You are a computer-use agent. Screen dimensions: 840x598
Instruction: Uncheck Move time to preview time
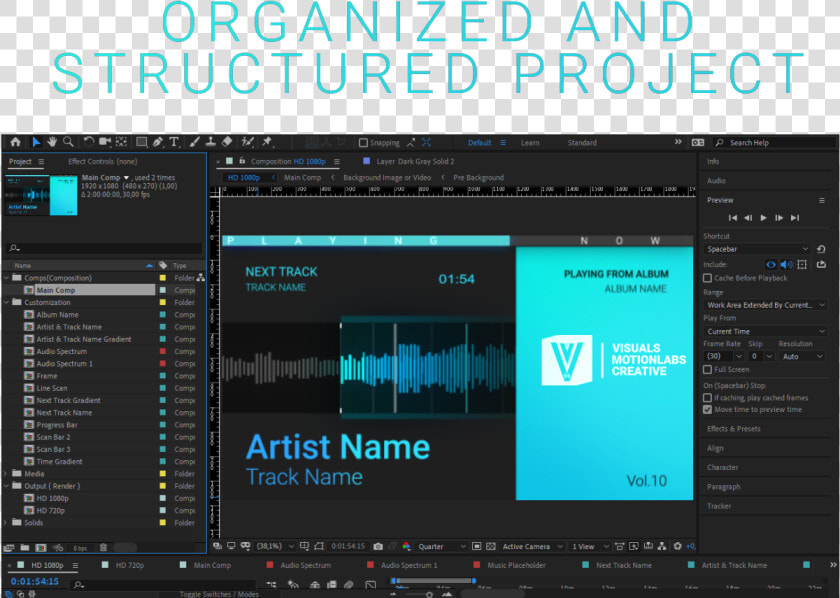[x=707, y=410]
